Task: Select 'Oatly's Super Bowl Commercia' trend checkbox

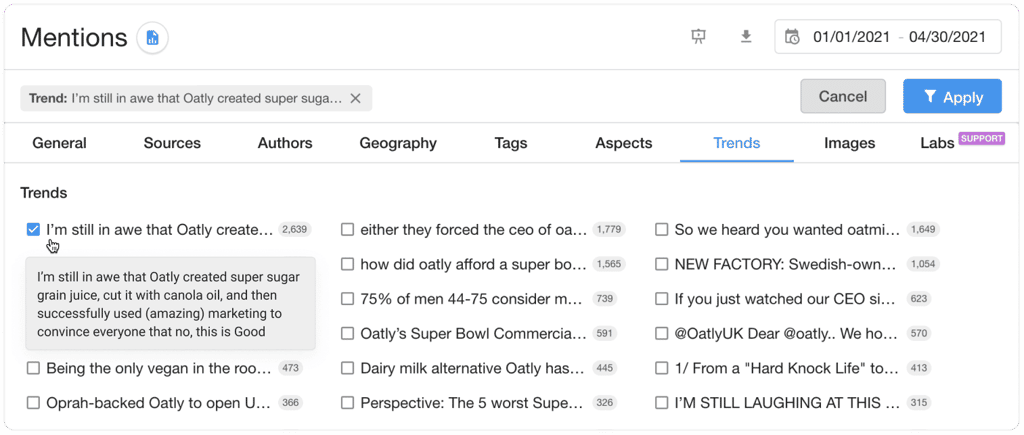Action: pos(347,334)
